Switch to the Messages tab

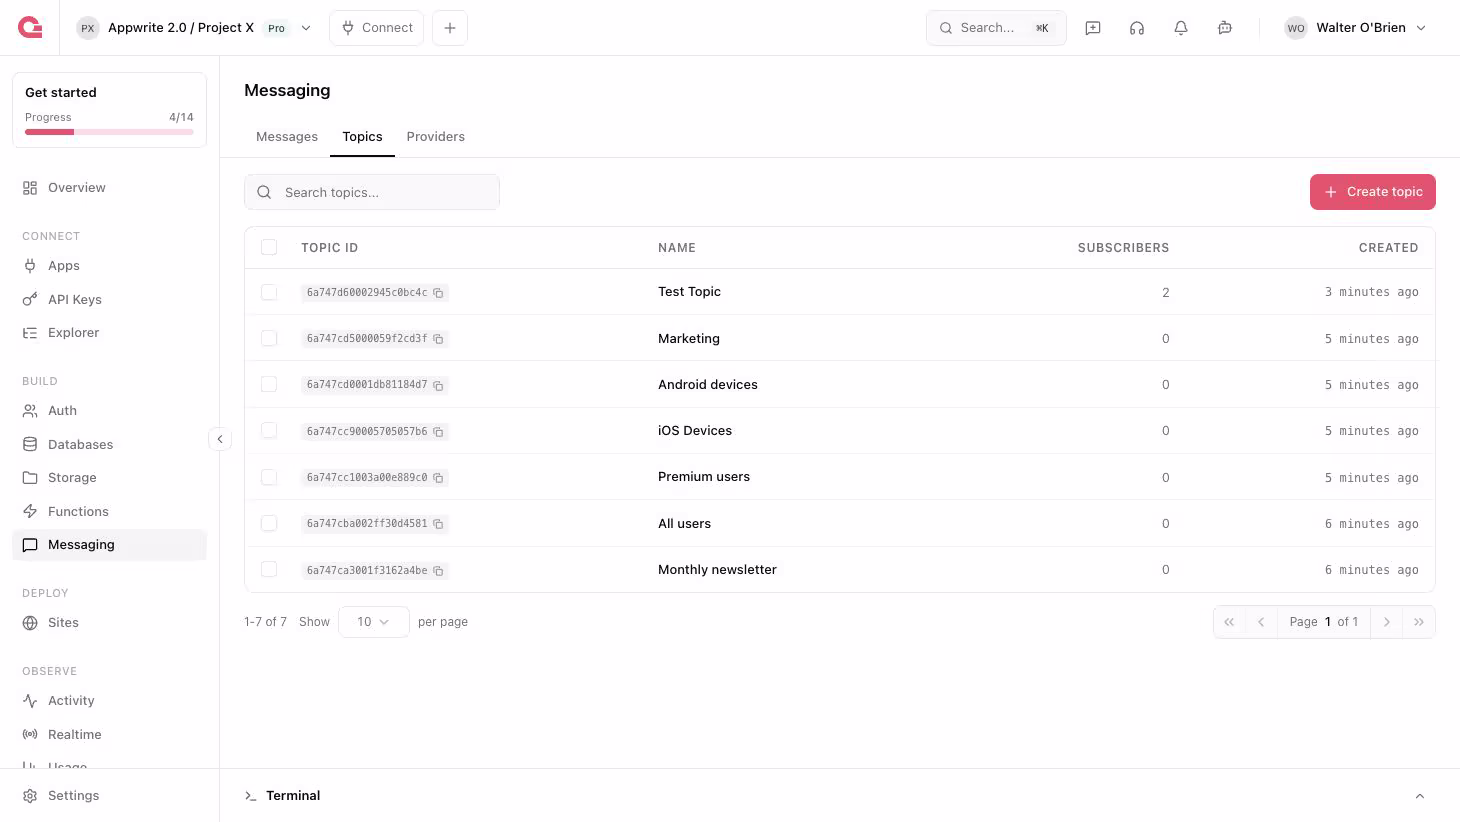click(x=287, y=137)
